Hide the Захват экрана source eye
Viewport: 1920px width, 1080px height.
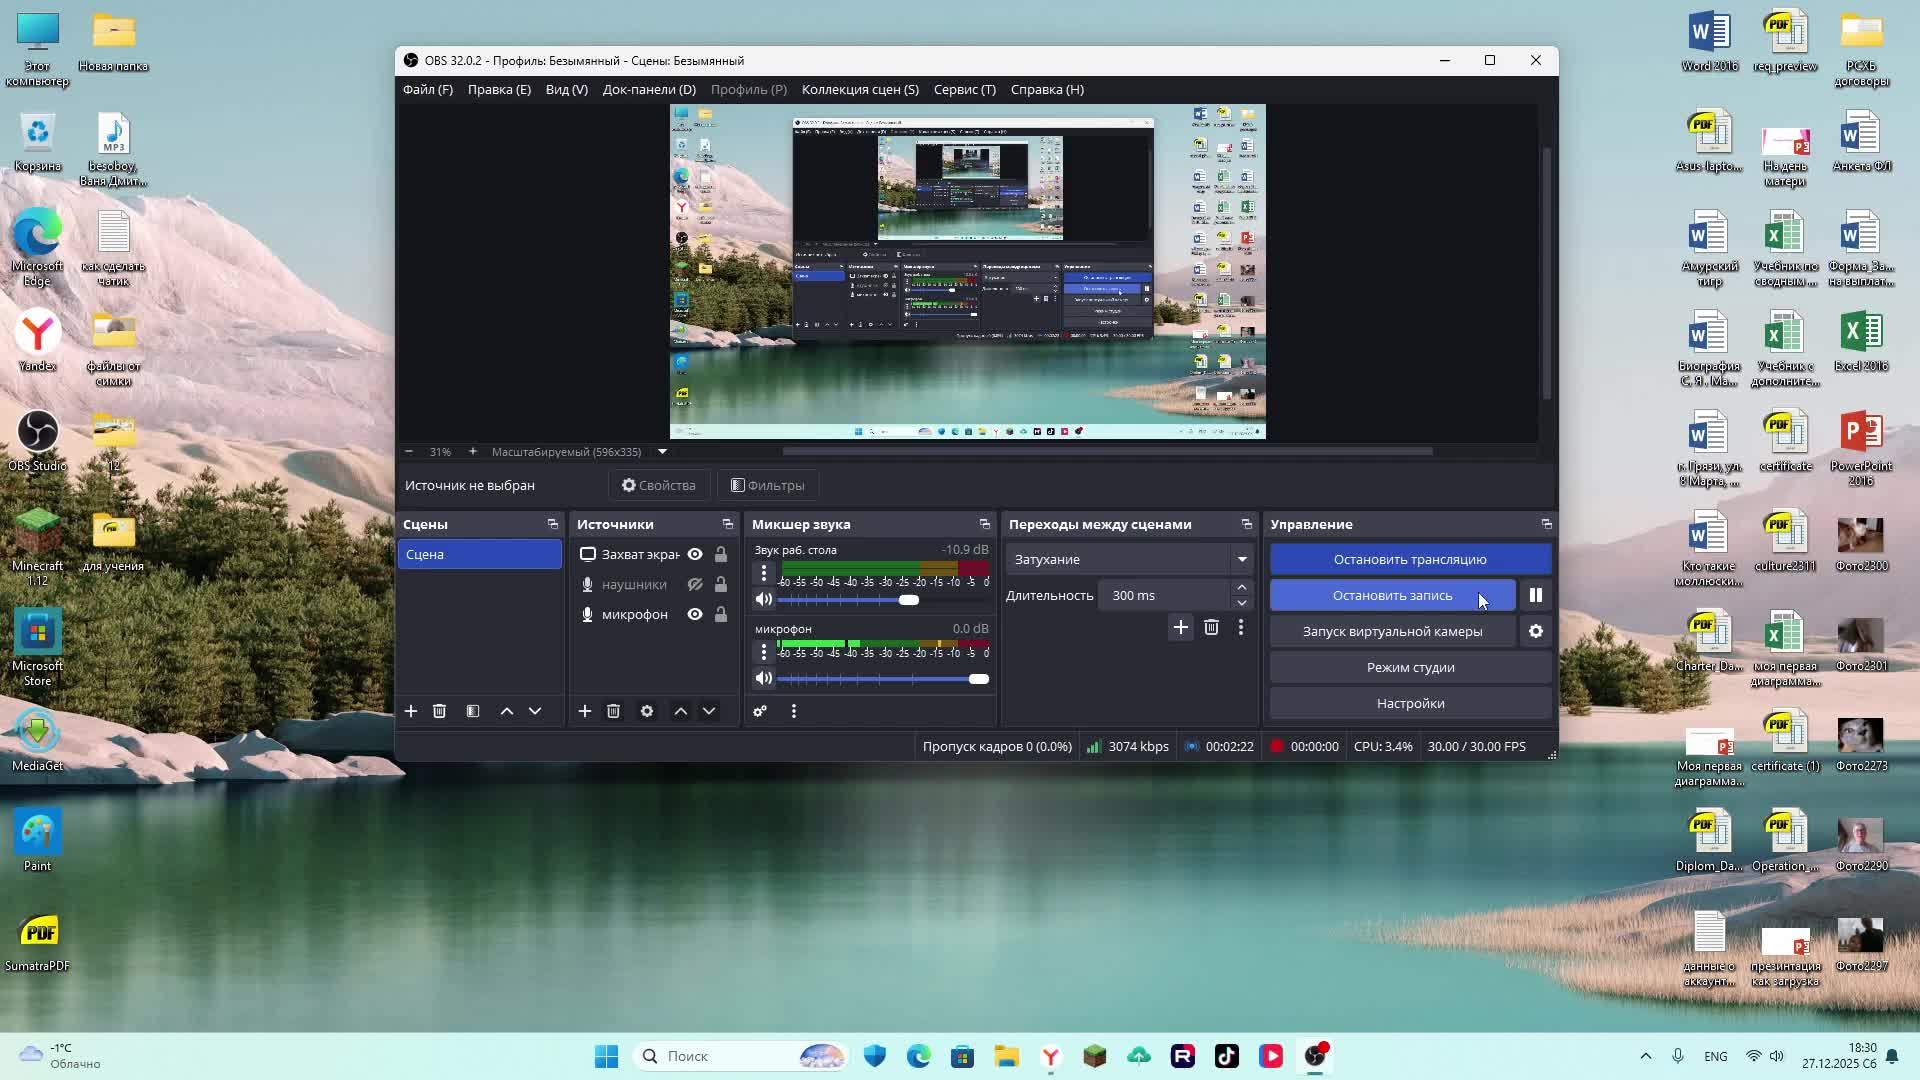[x=695, y=554]
